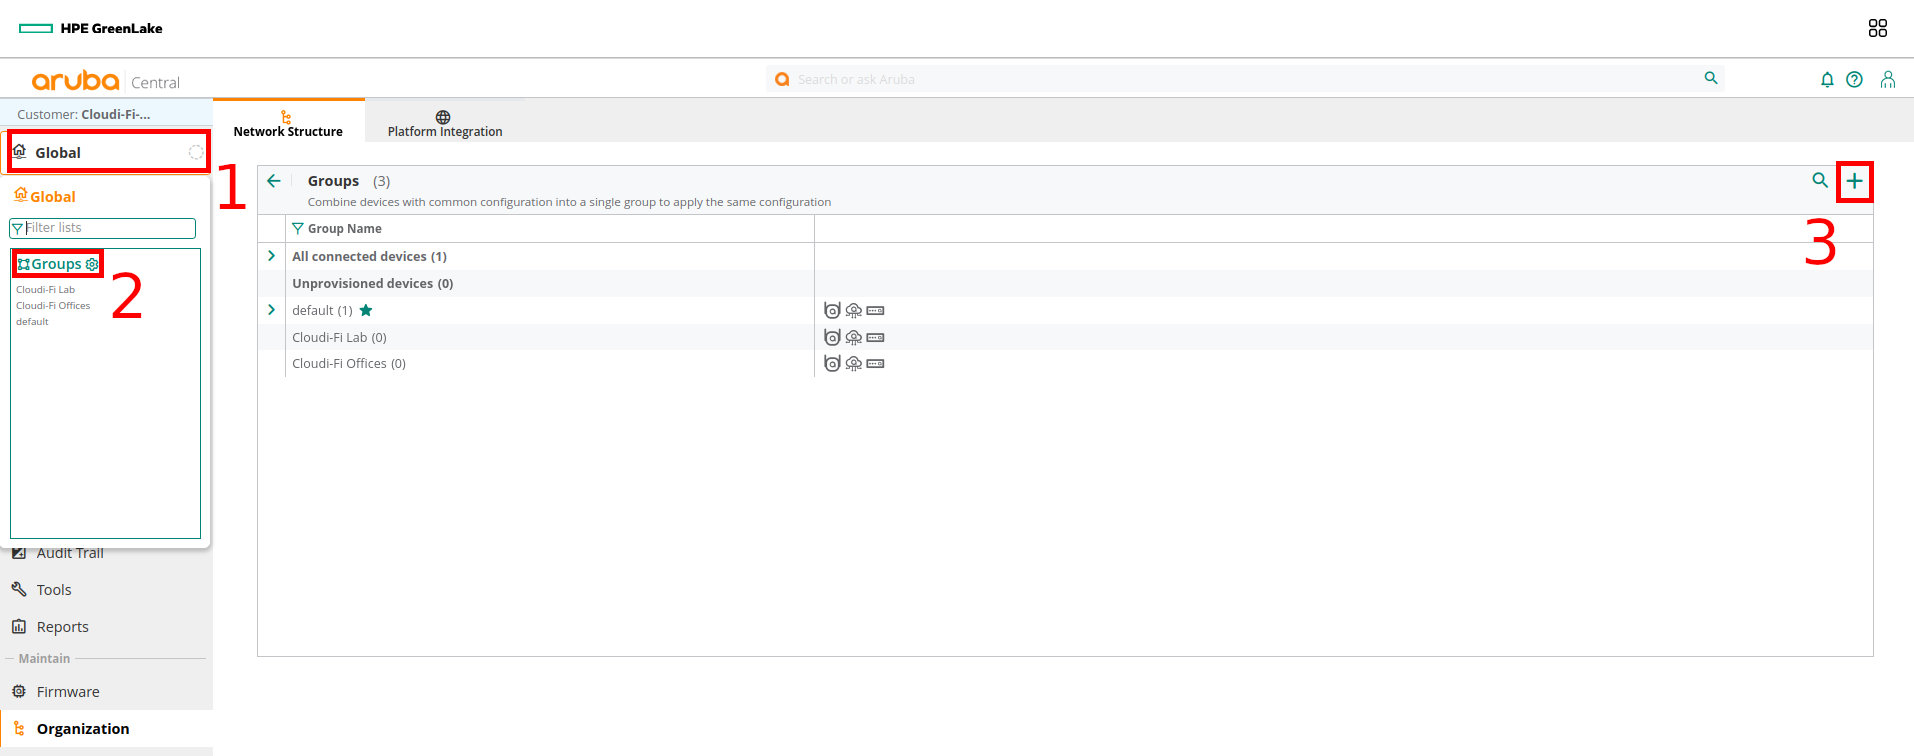Open the user account icon
The image size is (1914, 756).
[1888, 79]
